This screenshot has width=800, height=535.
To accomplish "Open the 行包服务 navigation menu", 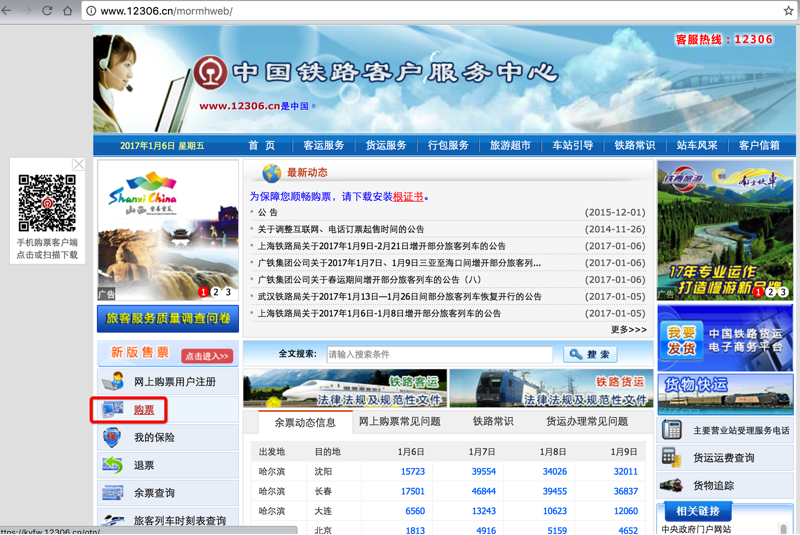I will pyautogui.click(x=448, y=145).
